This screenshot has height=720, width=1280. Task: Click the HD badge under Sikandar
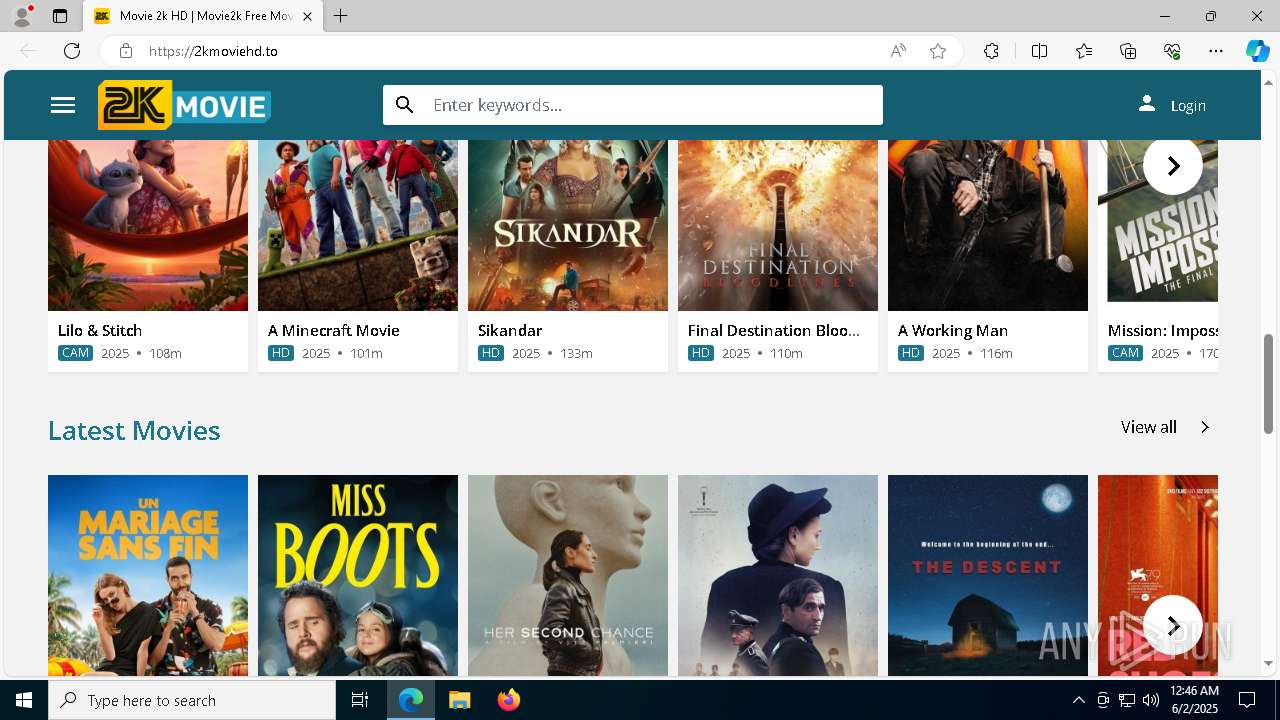click(491, 353)
